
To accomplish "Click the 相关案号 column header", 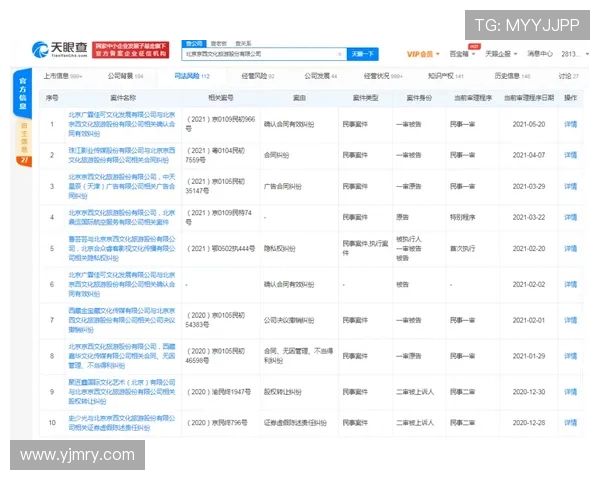I will [x=221, y=98].
